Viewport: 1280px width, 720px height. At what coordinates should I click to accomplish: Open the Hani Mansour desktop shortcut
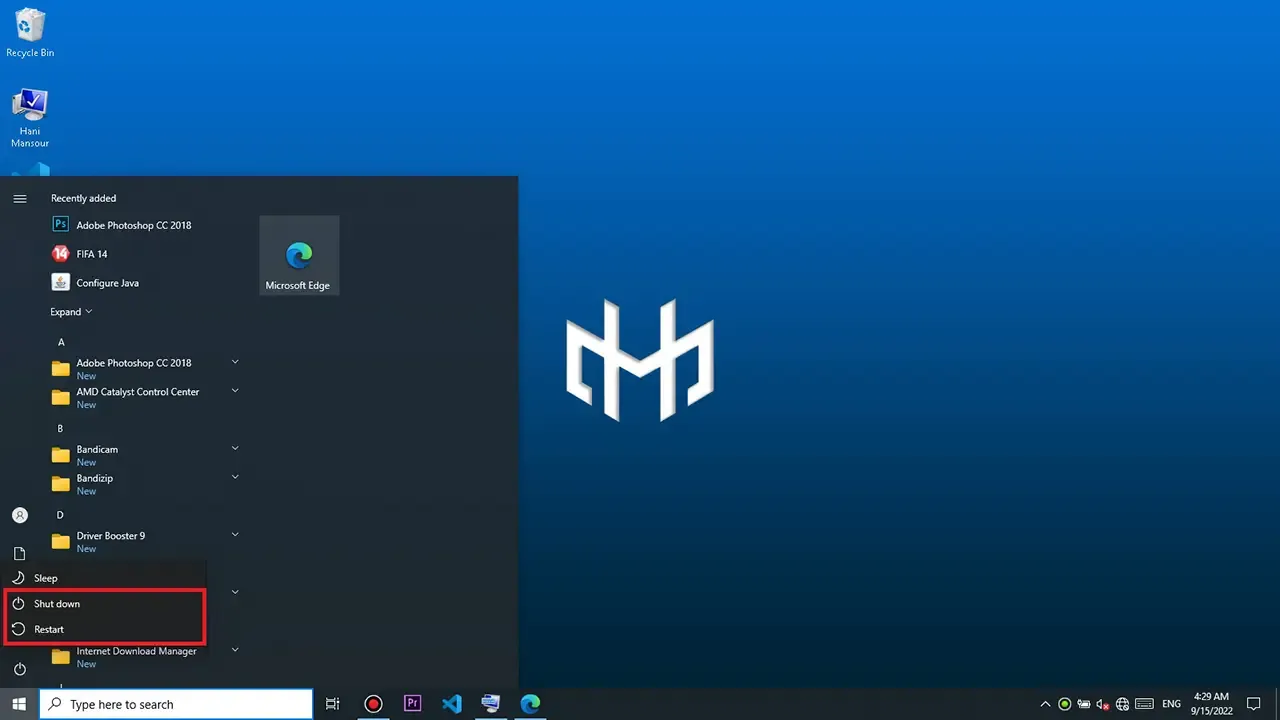[x=30, y=118]
